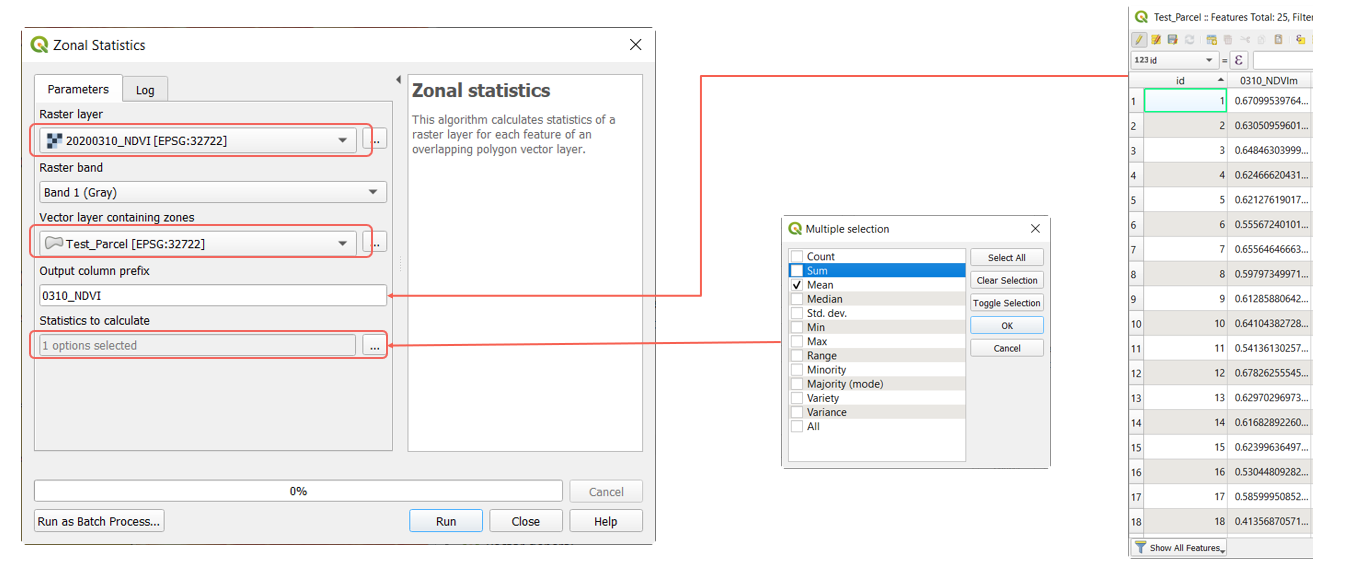Click the add feature table icon
The height and width of the screenshot is (588, 1360).
tap(1212, 40)
